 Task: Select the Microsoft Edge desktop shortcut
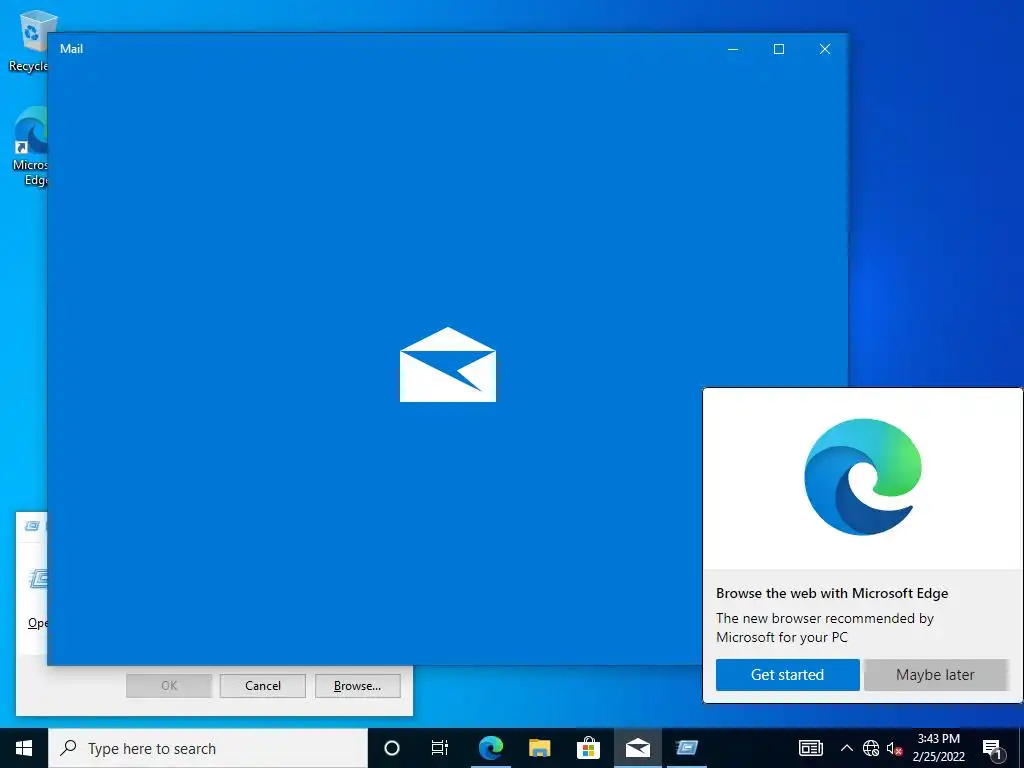tap(30, 146)
